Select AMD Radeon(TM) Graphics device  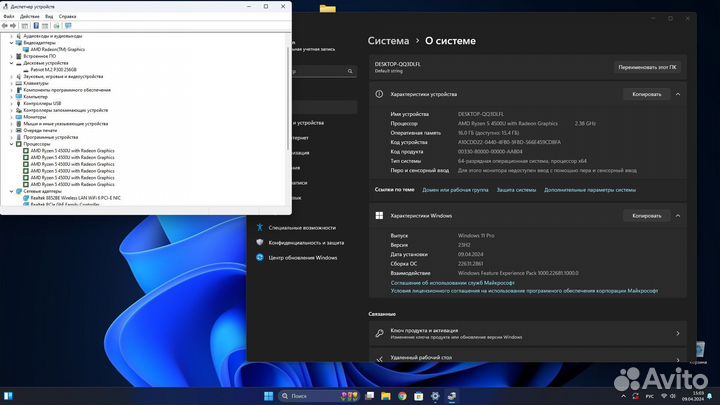point(57,49)
